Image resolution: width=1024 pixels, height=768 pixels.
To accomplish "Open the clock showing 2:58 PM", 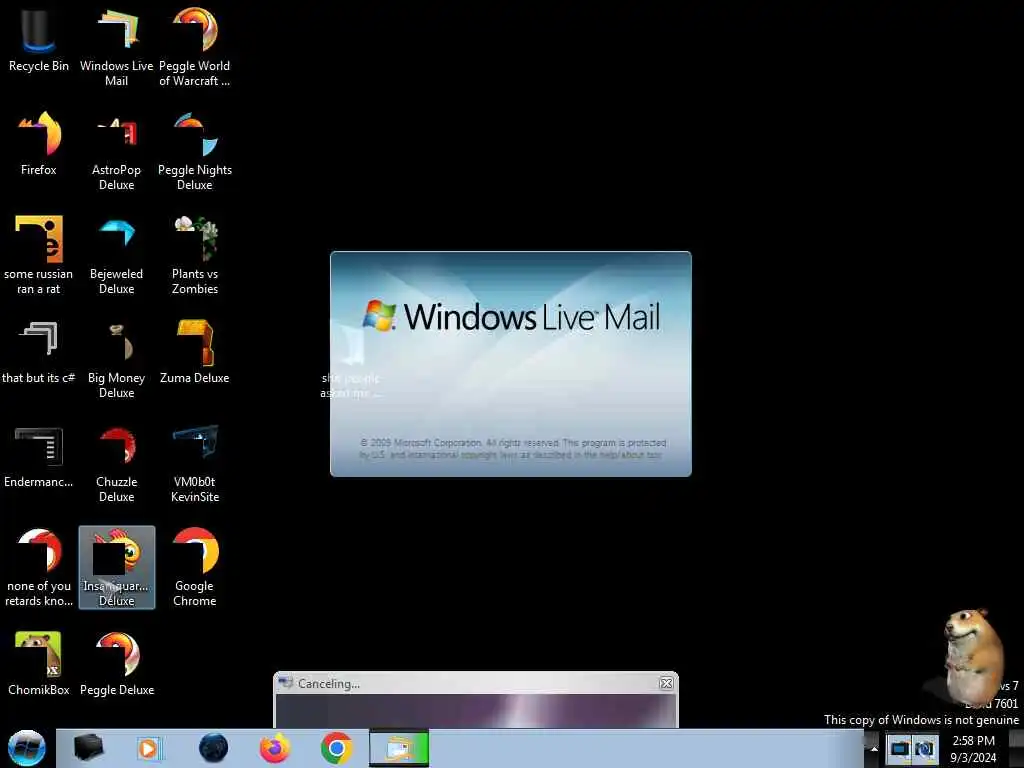I will pos(973,748).
